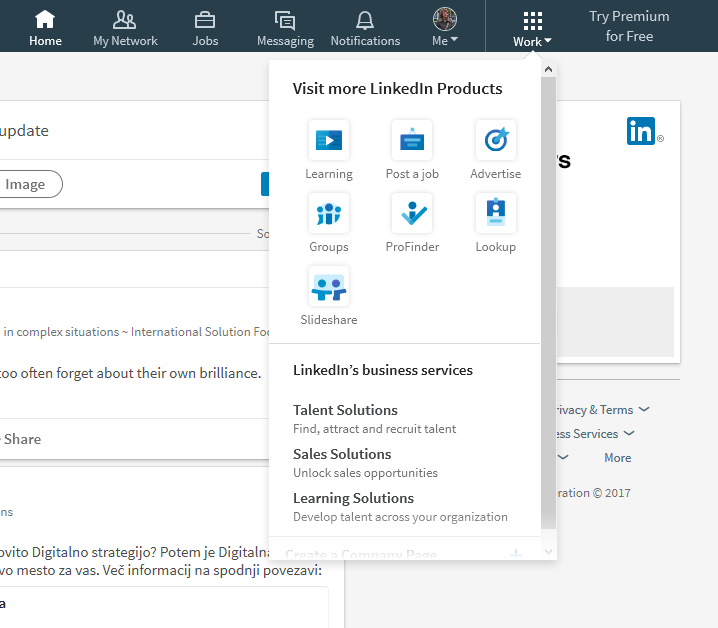Click the Post a job icon

(x=412, y=141)
